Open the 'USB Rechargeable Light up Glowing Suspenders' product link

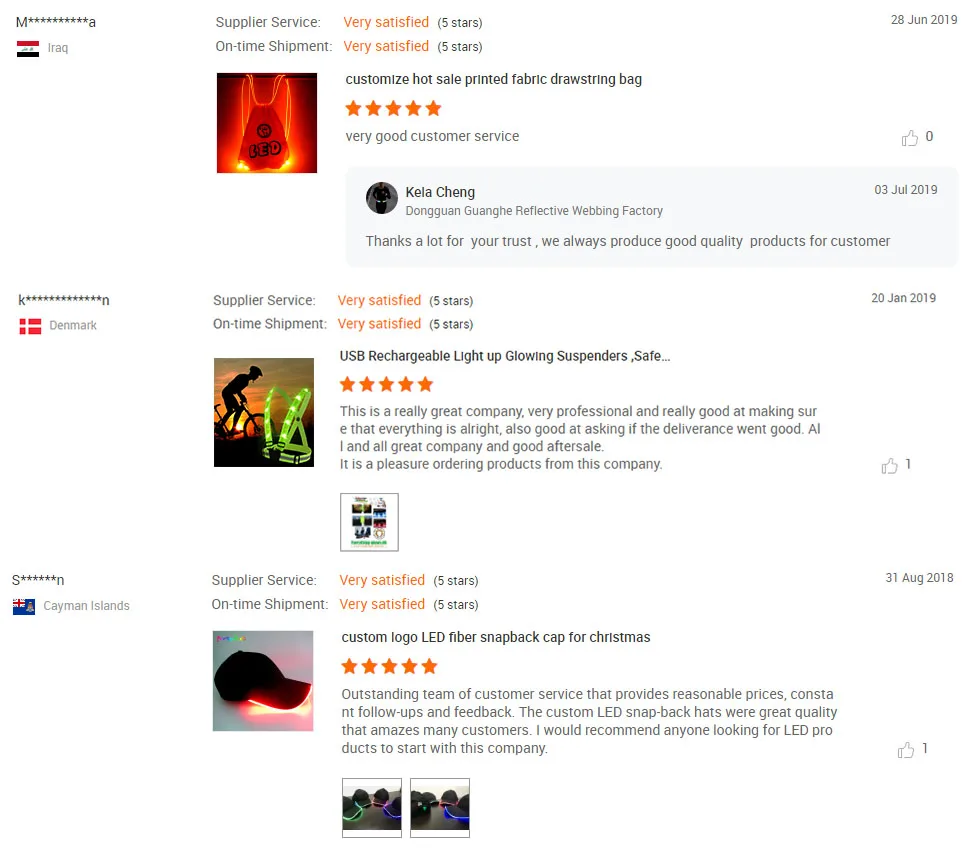coord(505,356)
